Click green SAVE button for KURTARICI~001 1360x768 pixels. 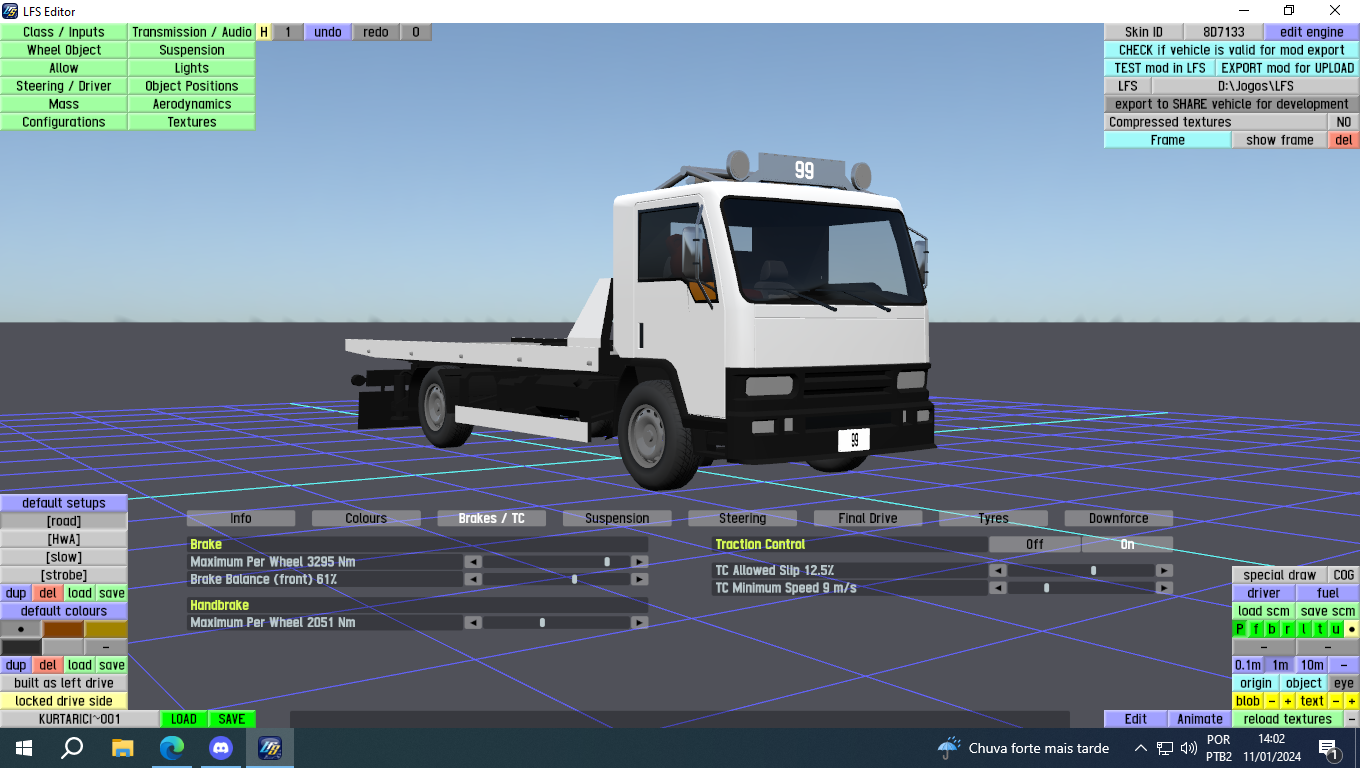[232, 719]
